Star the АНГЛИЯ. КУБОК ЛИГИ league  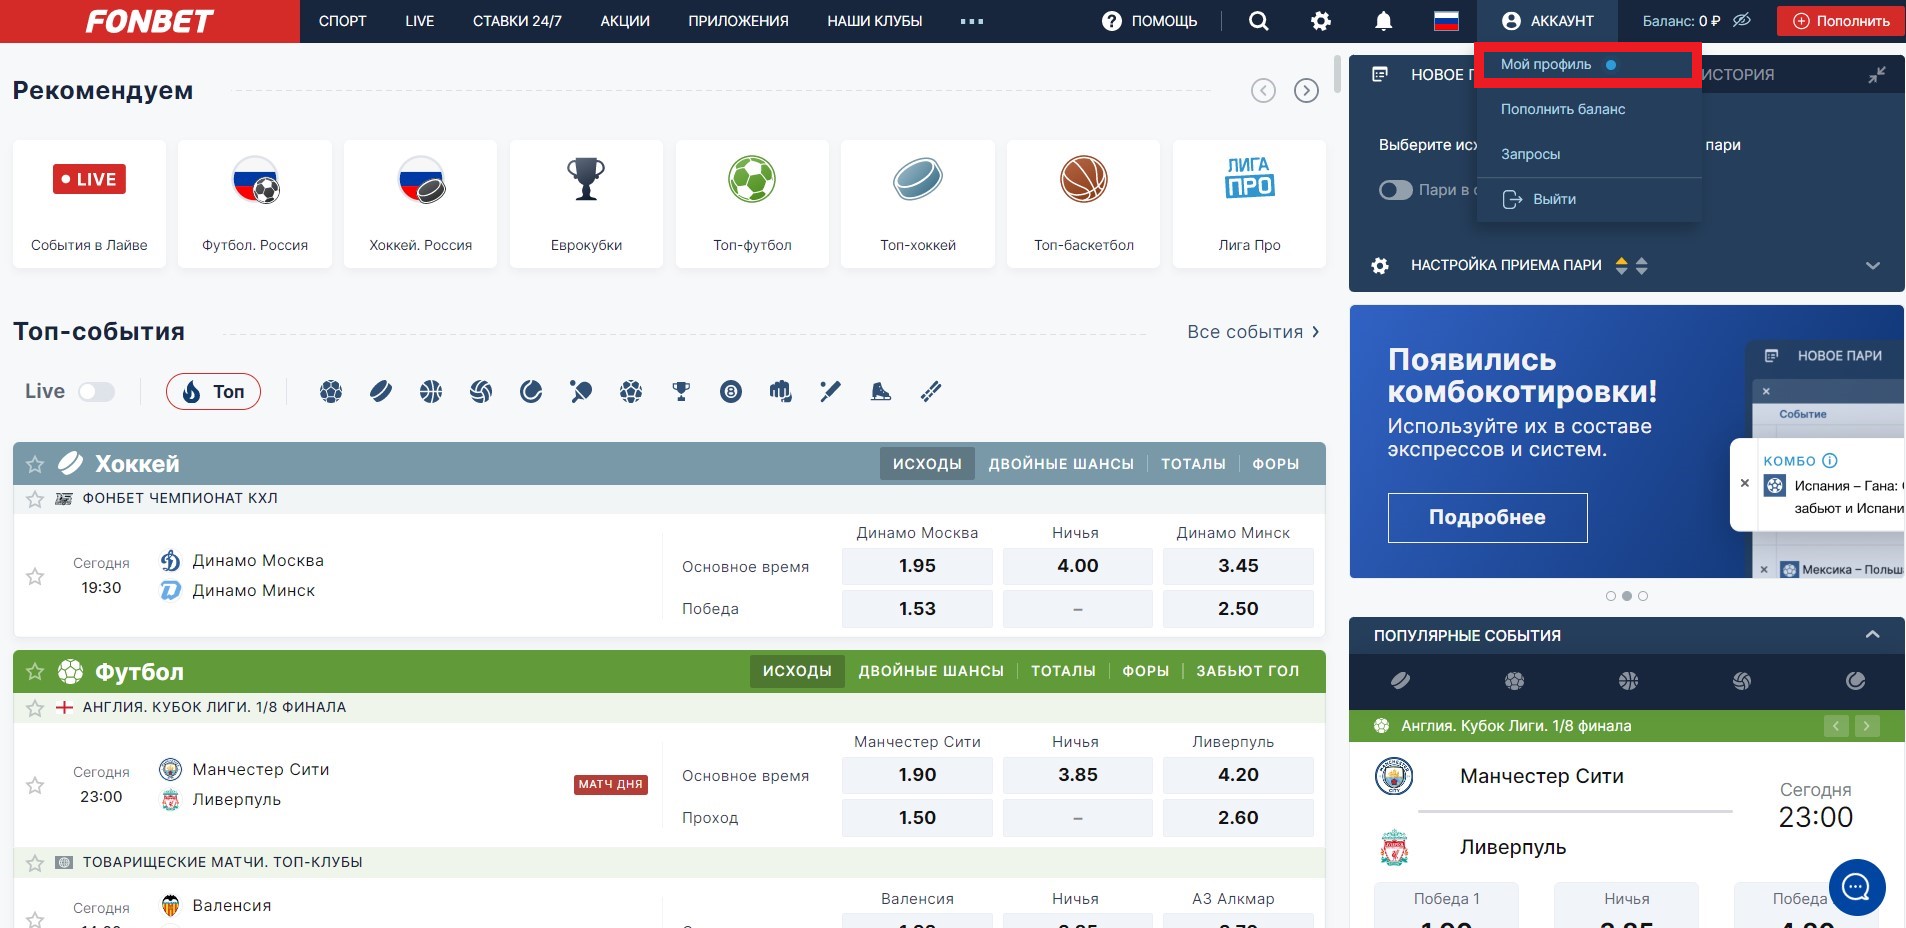[35, 708]
